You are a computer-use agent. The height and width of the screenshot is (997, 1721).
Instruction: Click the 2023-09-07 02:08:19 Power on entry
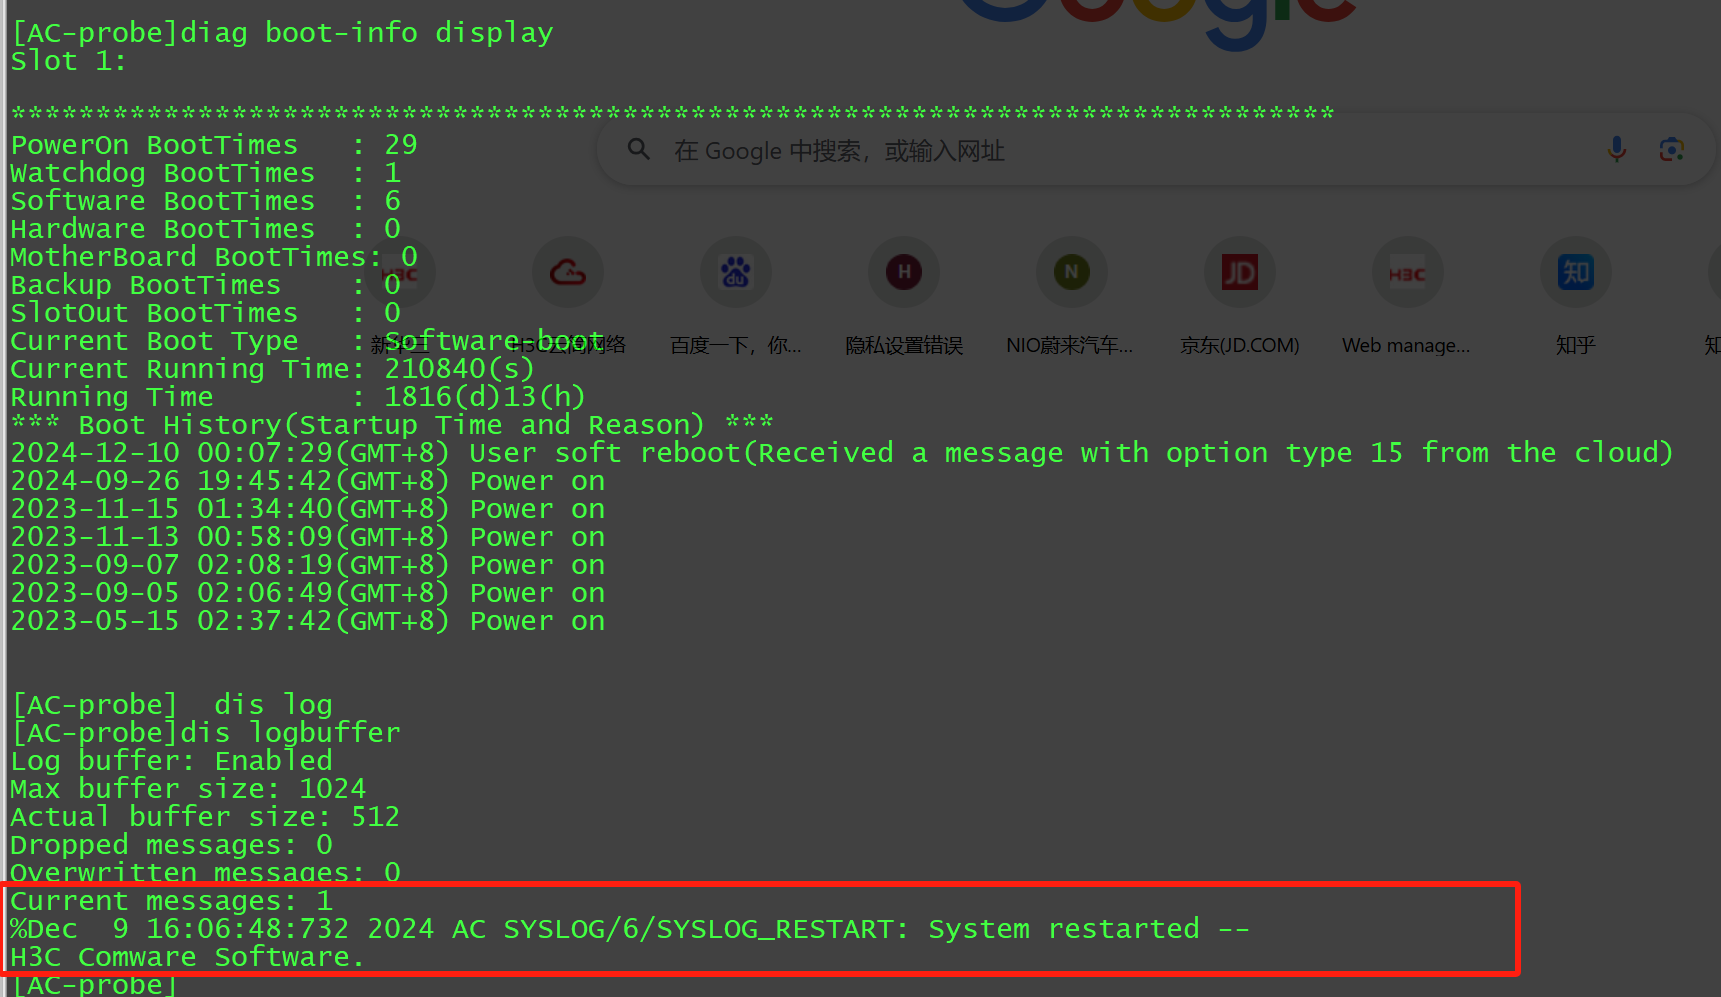click(308, 565)
